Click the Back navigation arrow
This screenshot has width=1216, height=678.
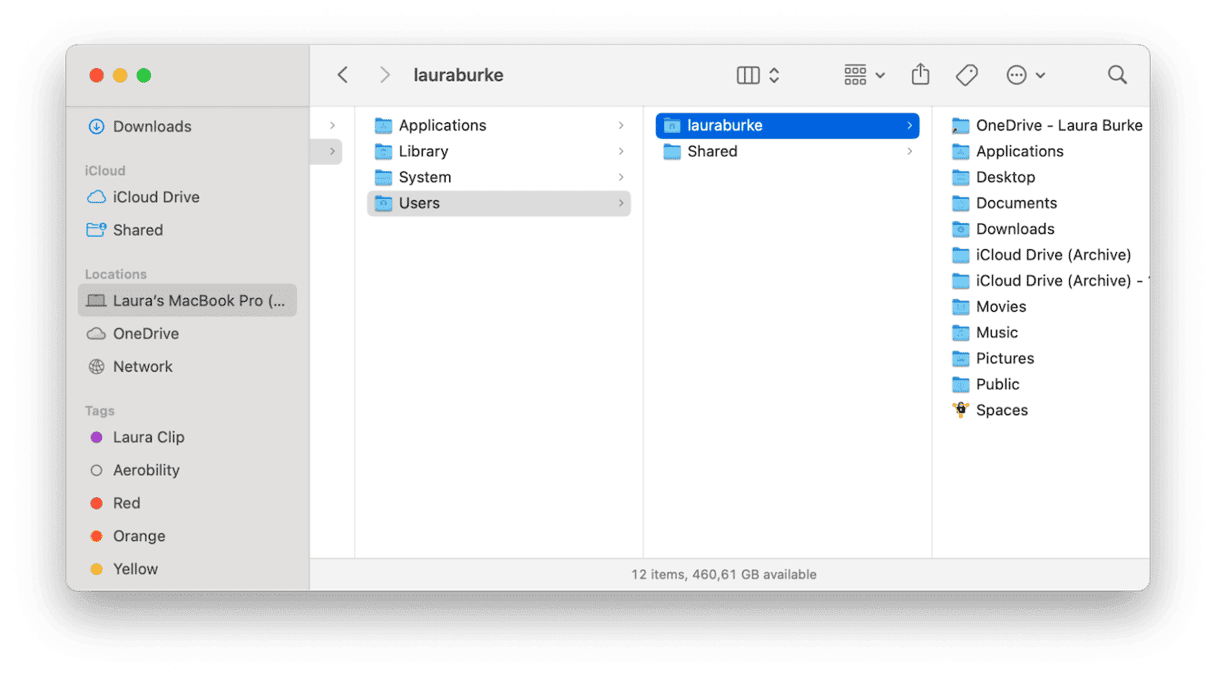click(x=342, y=75)
